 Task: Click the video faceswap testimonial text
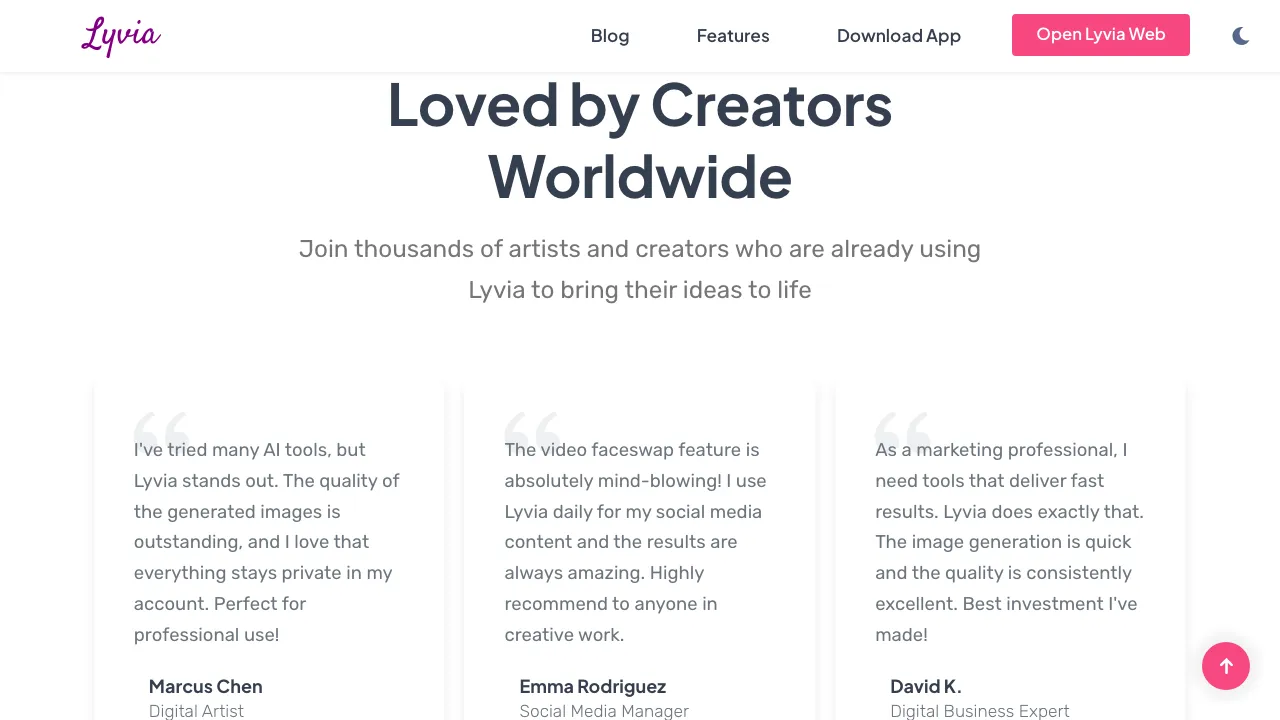tap(636, 542)
